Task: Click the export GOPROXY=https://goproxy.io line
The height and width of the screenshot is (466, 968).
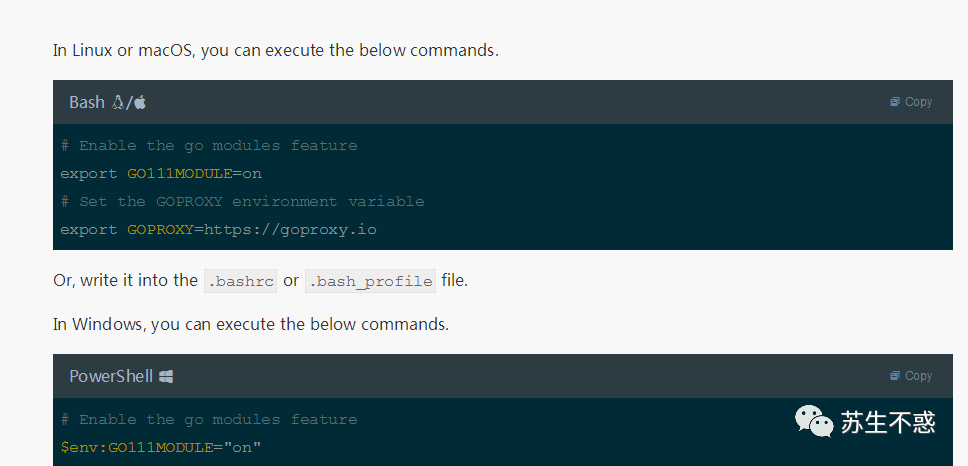Action: [x=218, y=229]
